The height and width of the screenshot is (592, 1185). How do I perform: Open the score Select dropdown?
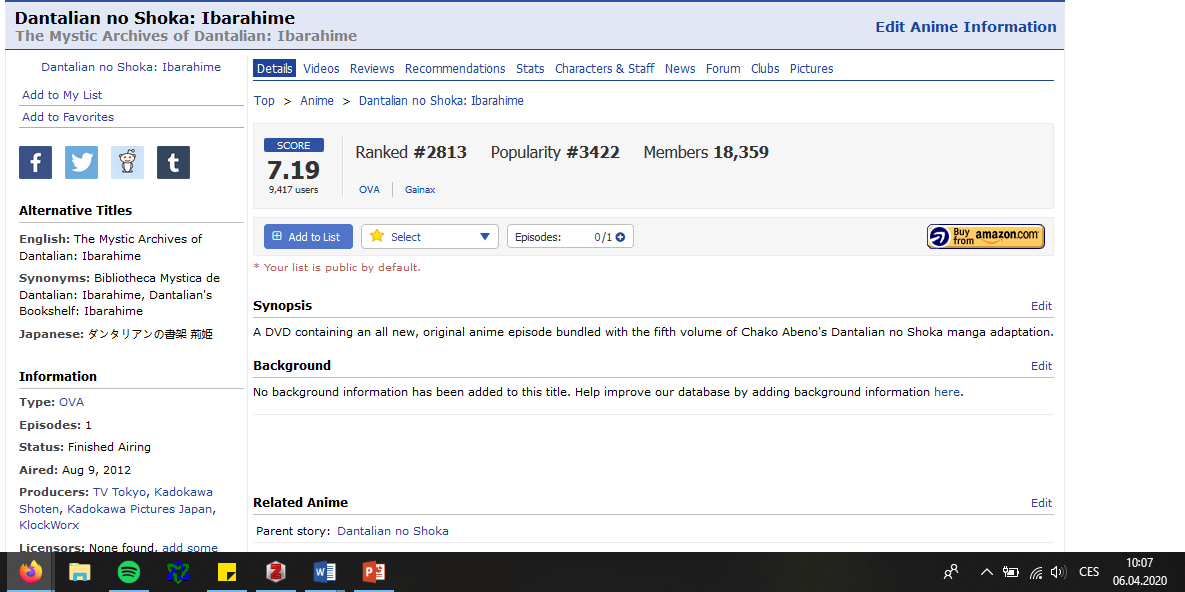coord(430,237)
